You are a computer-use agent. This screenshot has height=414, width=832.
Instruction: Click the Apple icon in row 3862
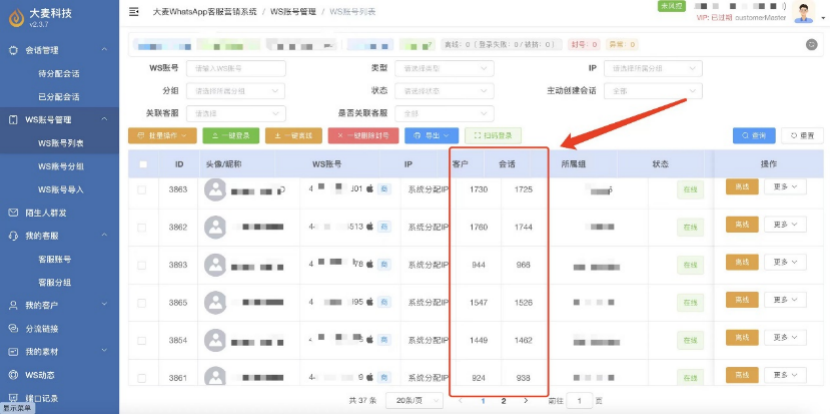(370, 227)
